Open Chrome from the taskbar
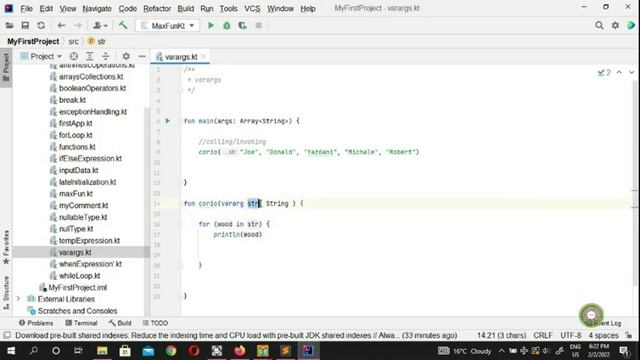 coord(171,351)
